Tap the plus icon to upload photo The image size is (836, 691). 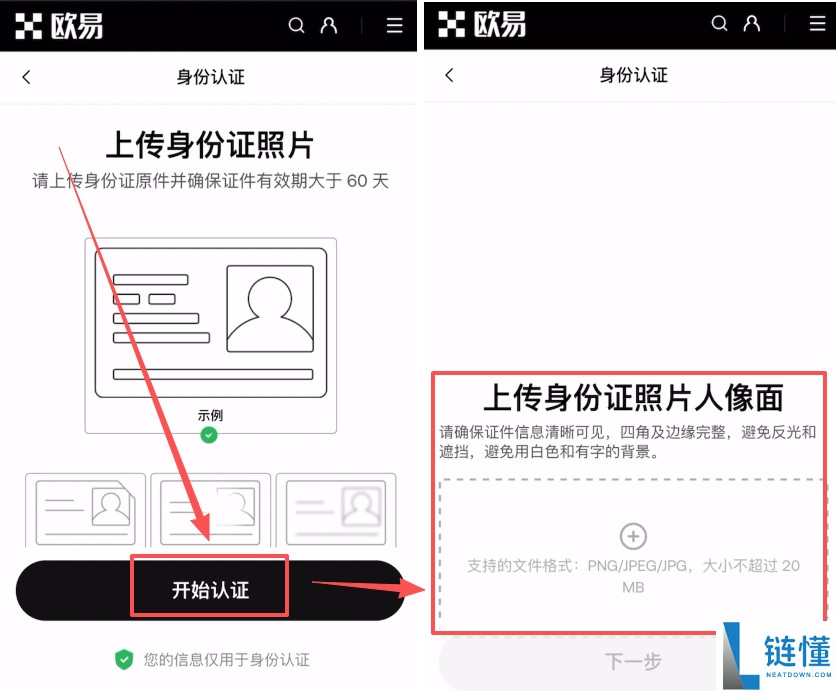[x=633, y=536]
